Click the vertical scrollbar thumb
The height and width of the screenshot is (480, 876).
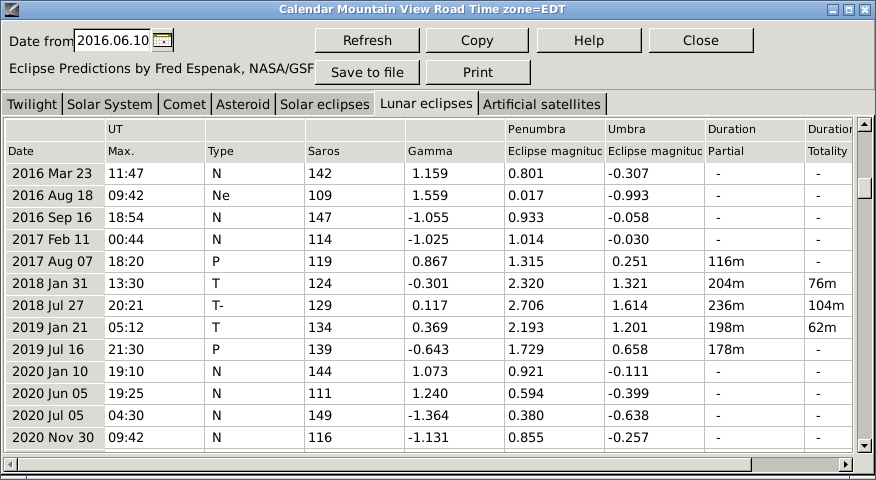(864, 187)
